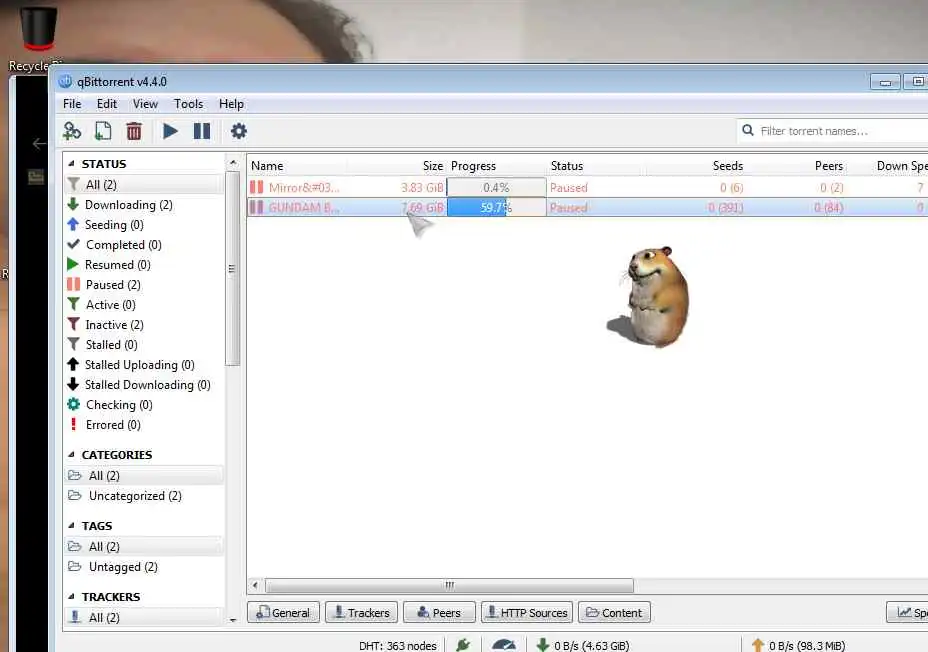This screenshot has width=928, height=652.
Task: Switch to the General tab
Action: (283, 612)
